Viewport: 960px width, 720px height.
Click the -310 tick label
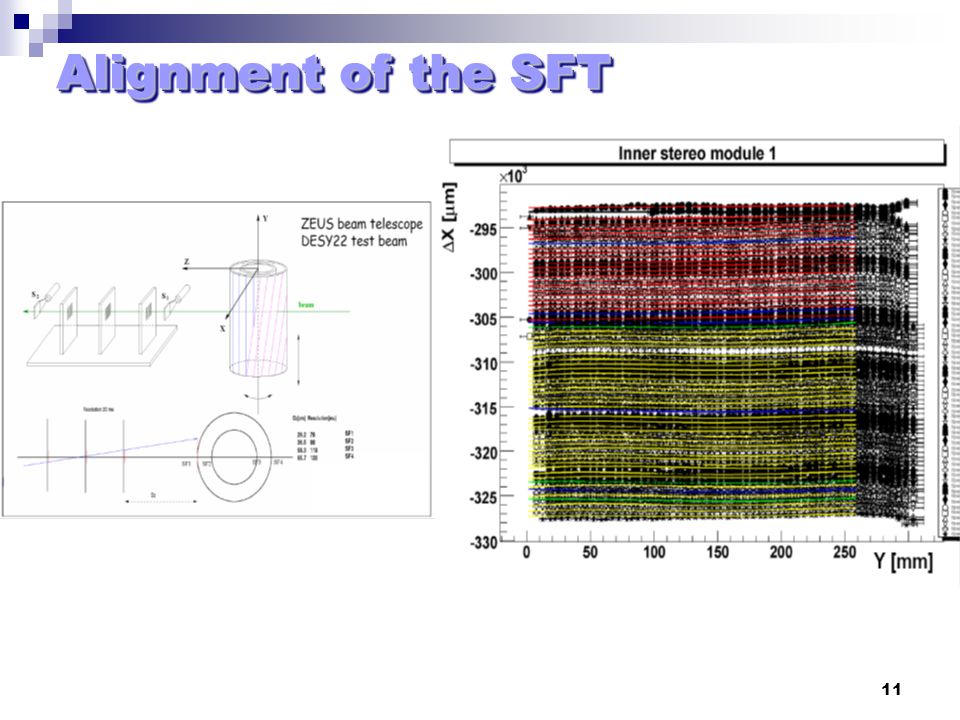[x=484, y=364]
